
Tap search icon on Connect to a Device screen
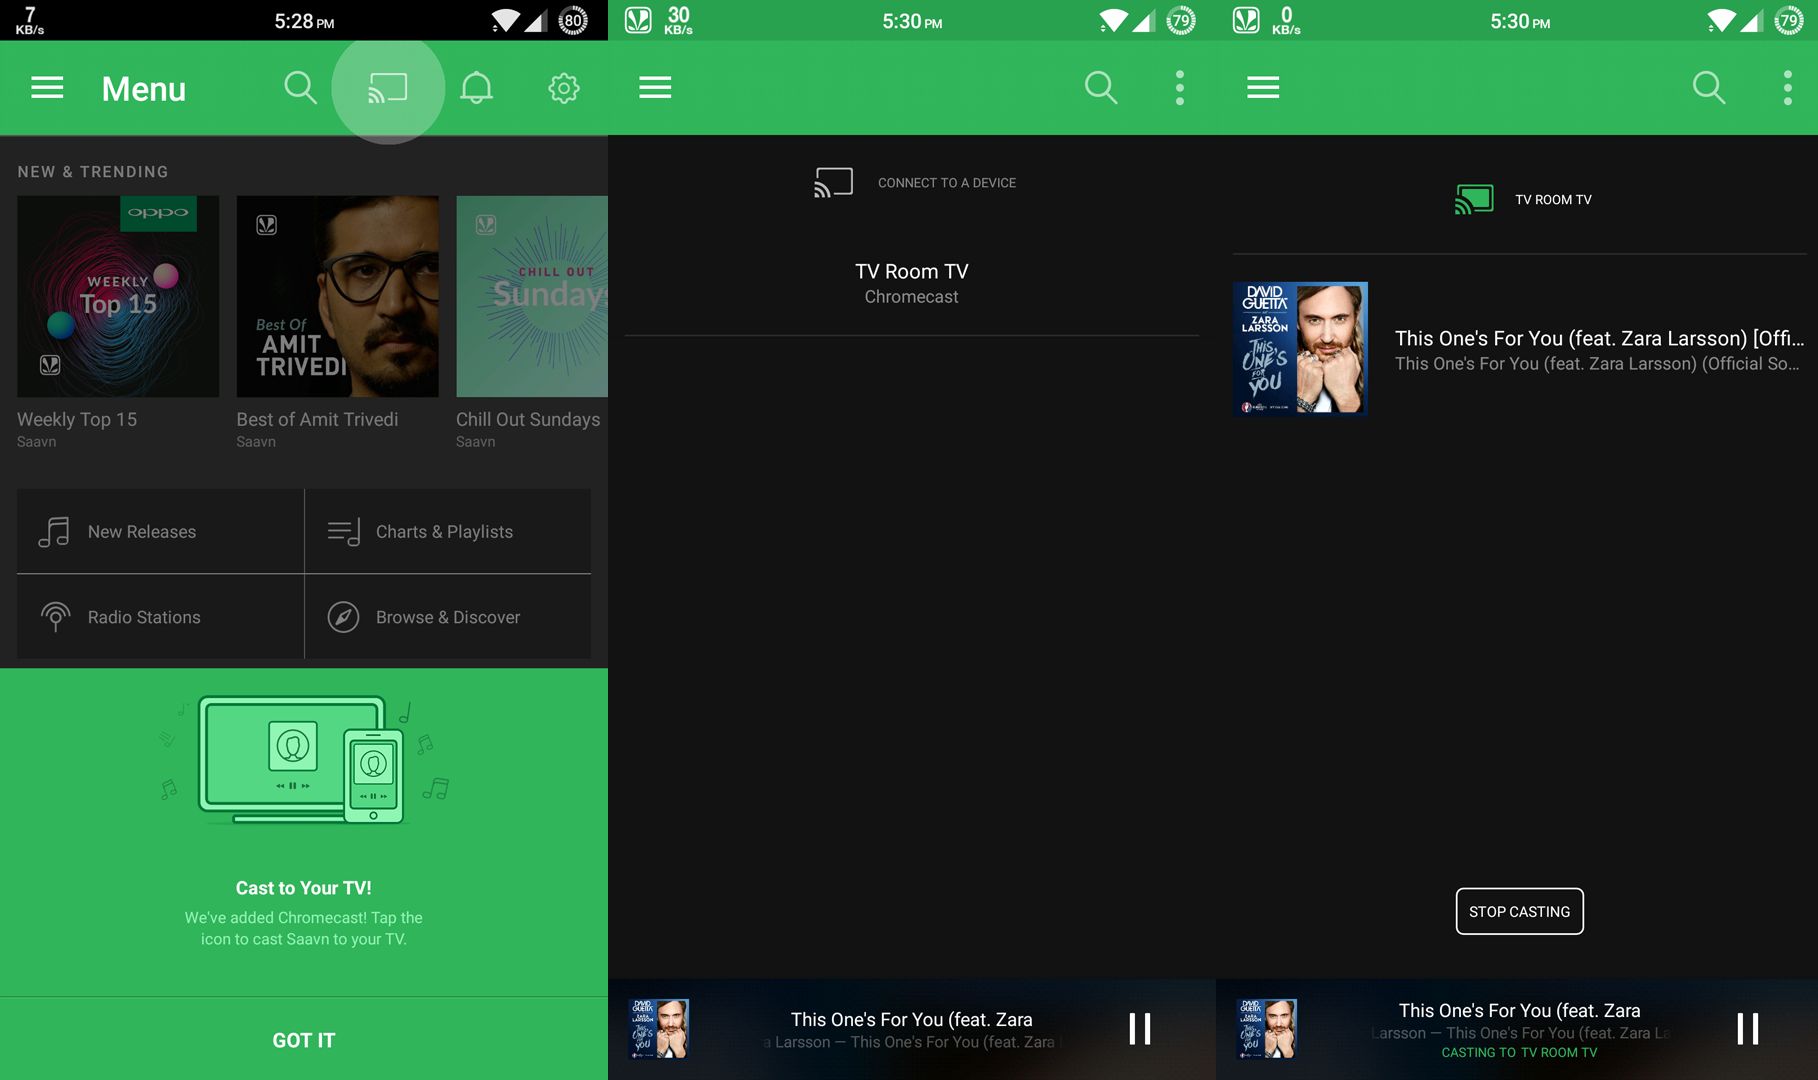(x=1101, y=88)
